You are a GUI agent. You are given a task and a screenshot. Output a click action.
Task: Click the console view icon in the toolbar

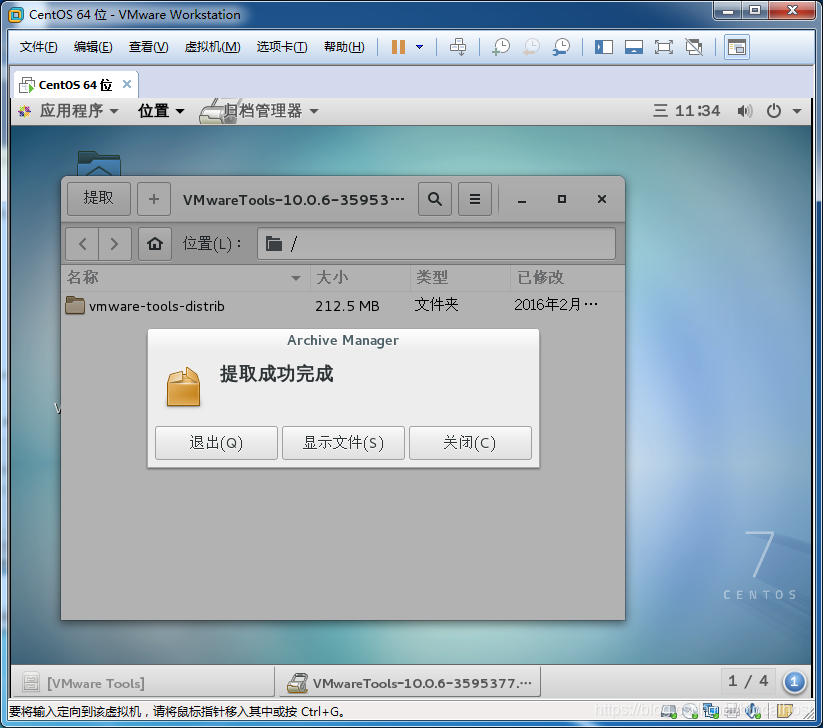coord(736,47)
